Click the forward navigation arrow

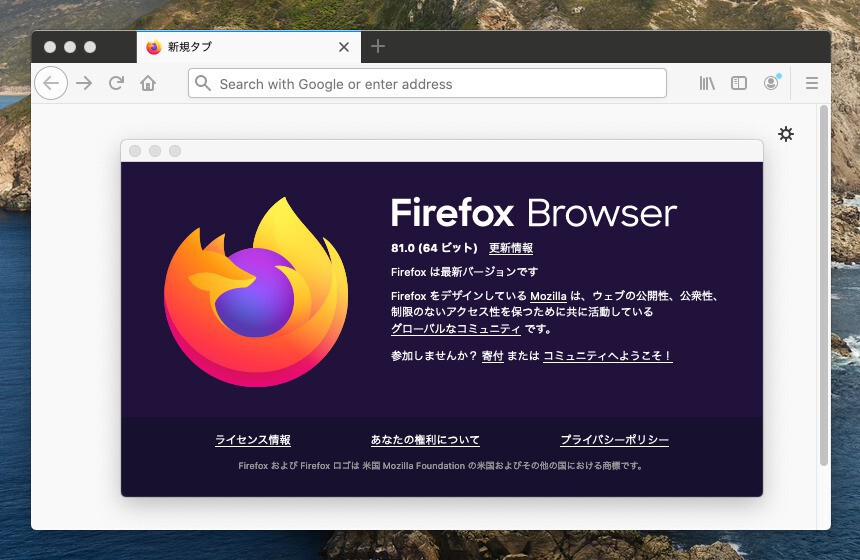(84, 83)
